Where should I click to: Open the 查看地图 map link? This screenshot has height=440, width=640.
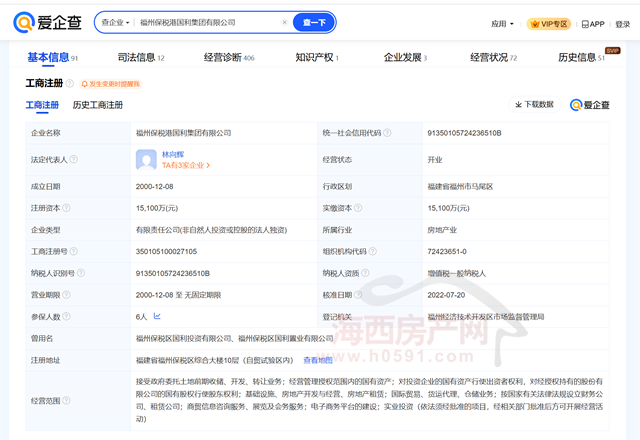[x=318, y=360]
